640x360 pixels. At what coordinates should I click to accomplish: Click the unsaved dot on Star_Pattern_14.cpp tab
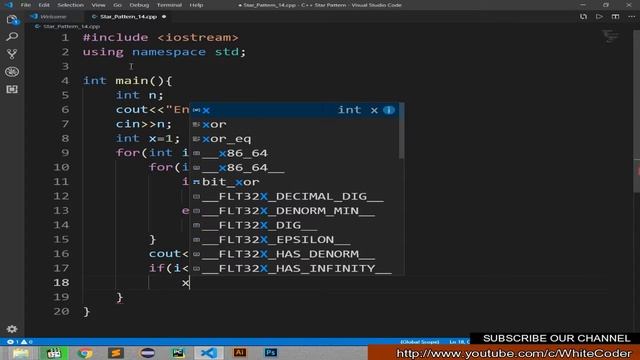point(164,17)
